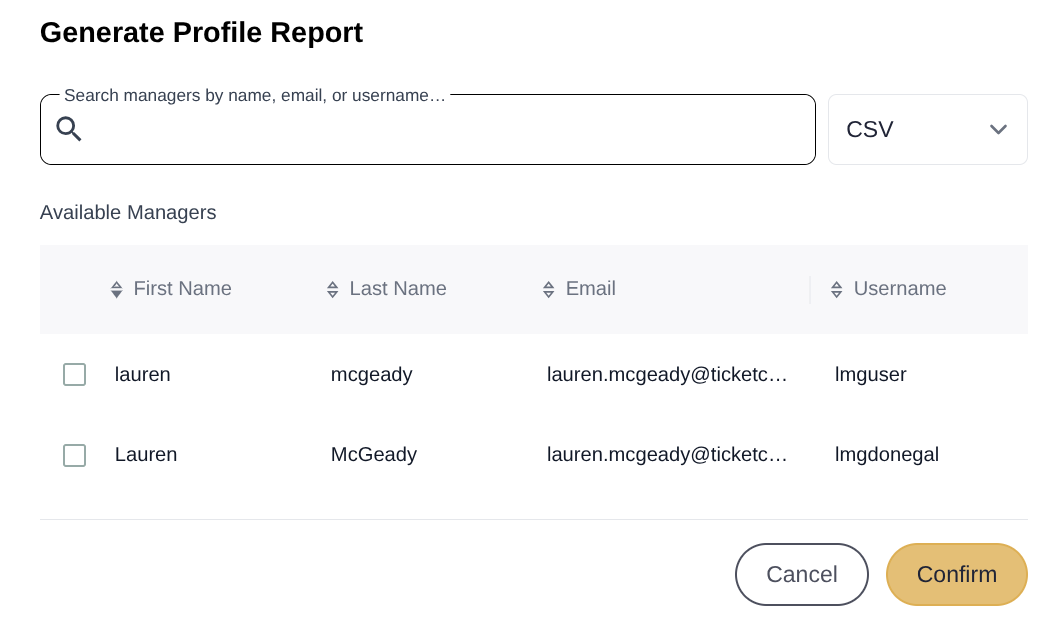Expand format options via chevron arrow
This screenshot has width=1059, height=641.
pos(998,130)
